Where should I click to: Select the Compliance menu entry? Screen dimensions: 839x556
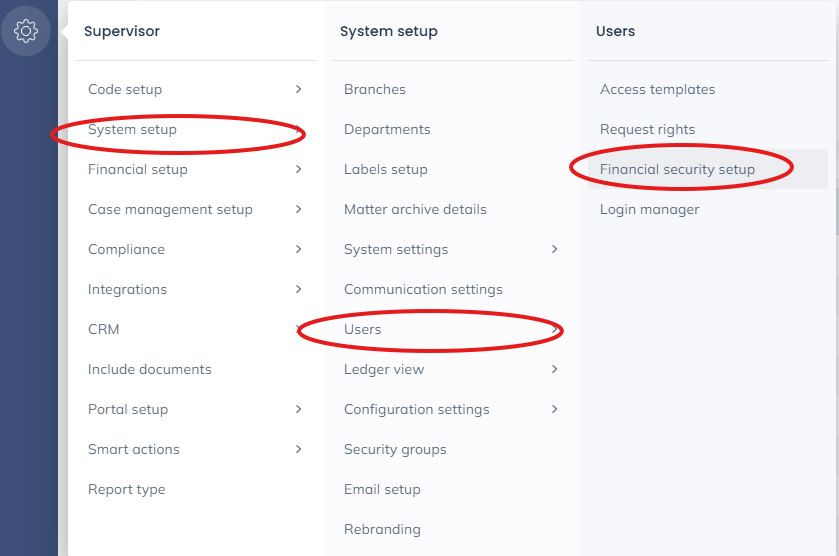pyautogui.click(x=126, y=249)
